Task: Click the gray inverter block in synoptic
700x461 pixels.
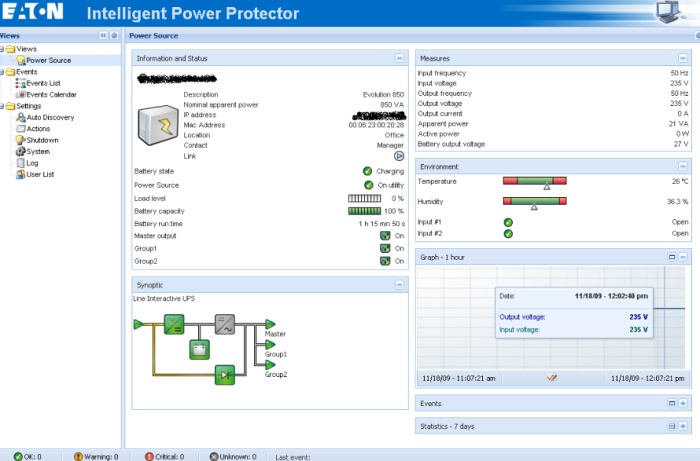Action: pyautogui.click(x=225, y=324)
